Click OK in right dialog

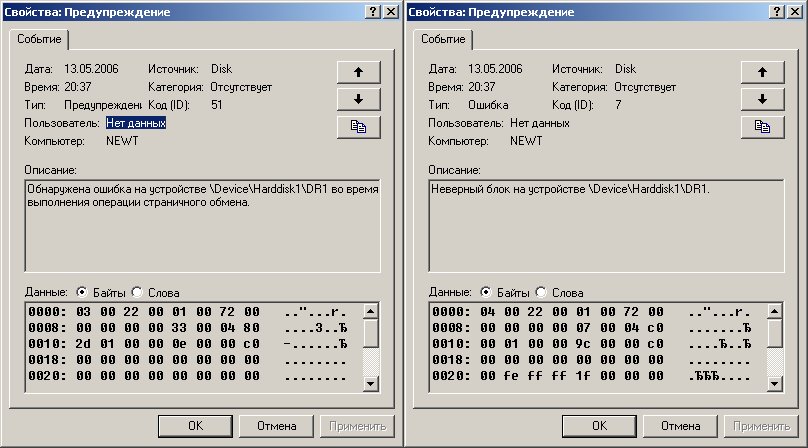point(599,426)
